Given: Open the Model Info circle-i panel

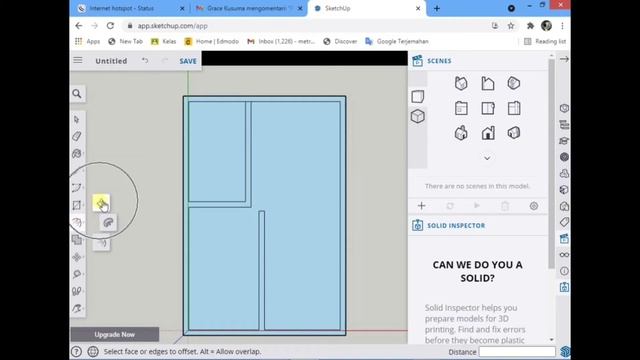Looking at the screenshot, I should coord(564,271).
